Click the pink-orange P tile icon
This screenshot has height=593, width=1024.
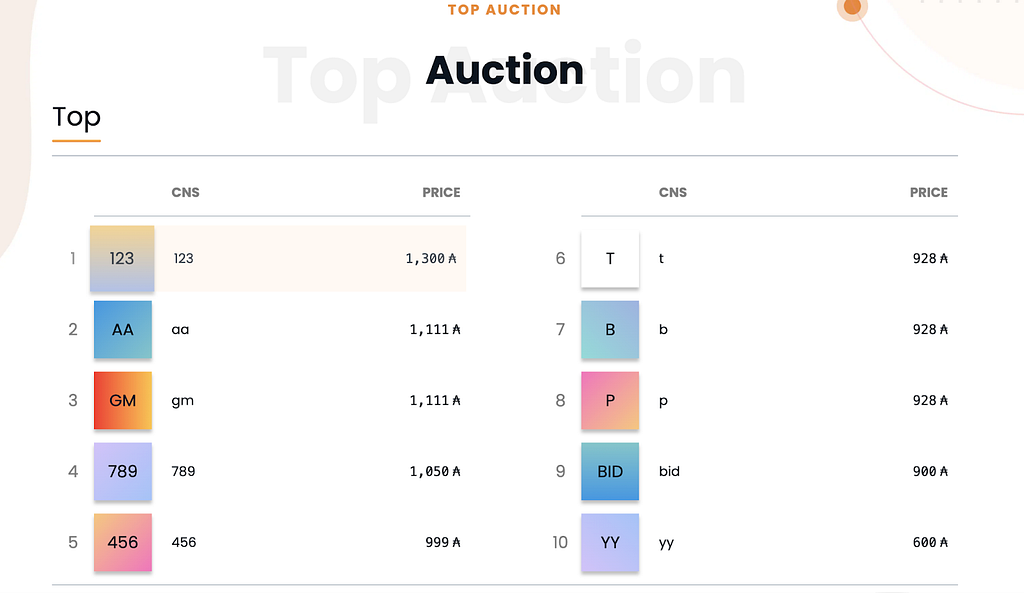click(x=610, y=400)
